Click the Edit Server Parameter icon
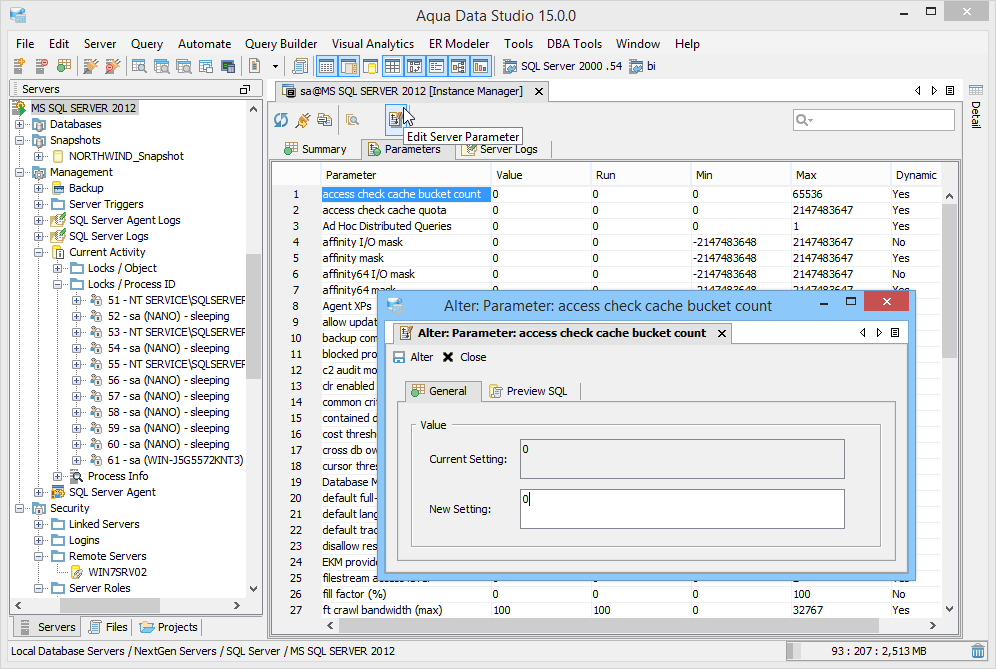Image resolution: width=996 pixels, height=669 pixels. tap(396, 119)
